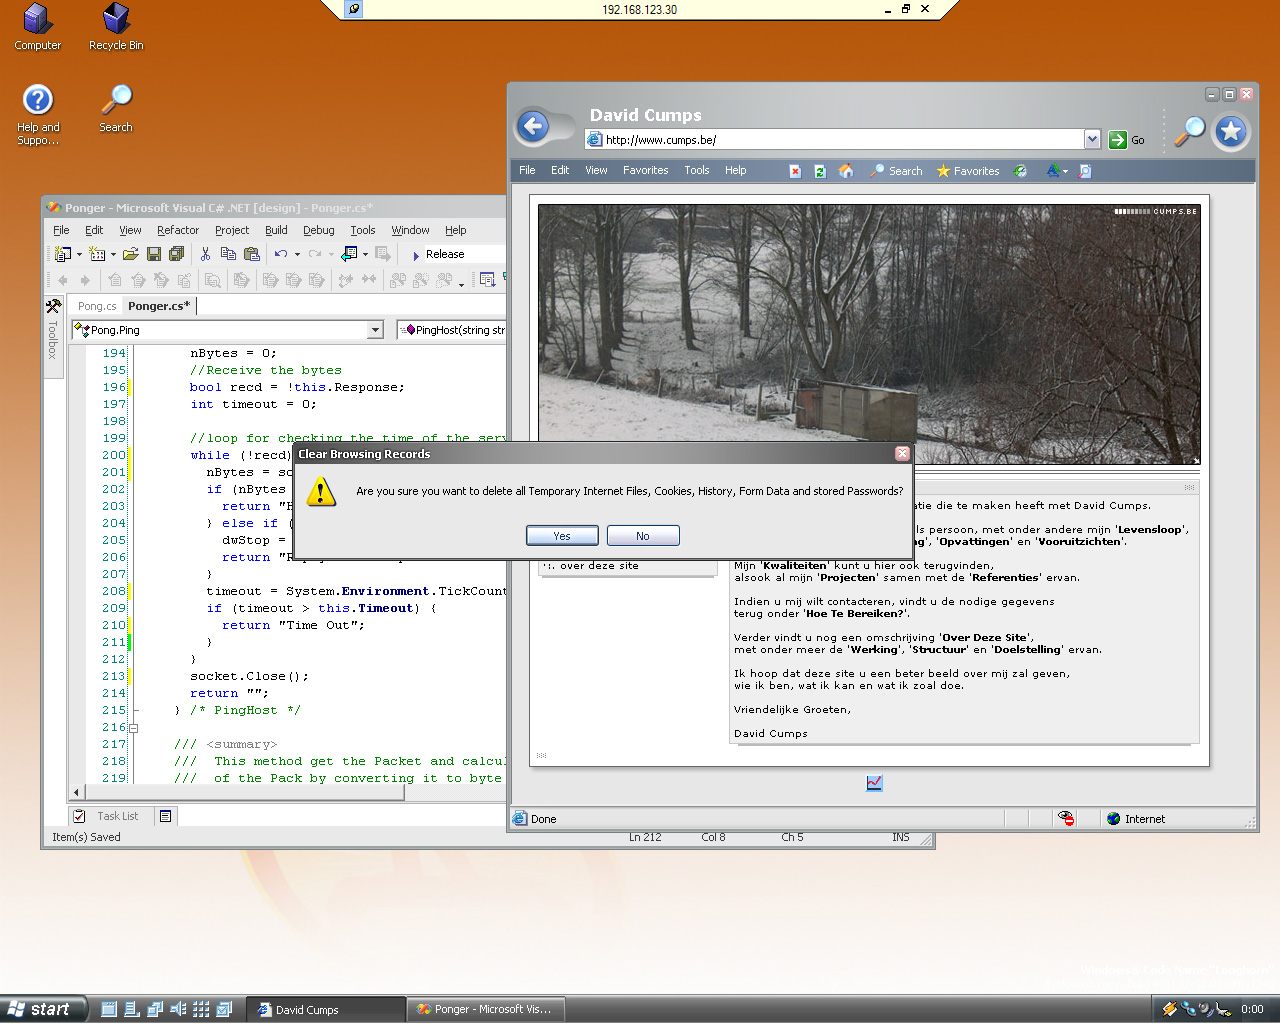Click the Save icon in Visual Studio toolbar

tap(154, 254)
